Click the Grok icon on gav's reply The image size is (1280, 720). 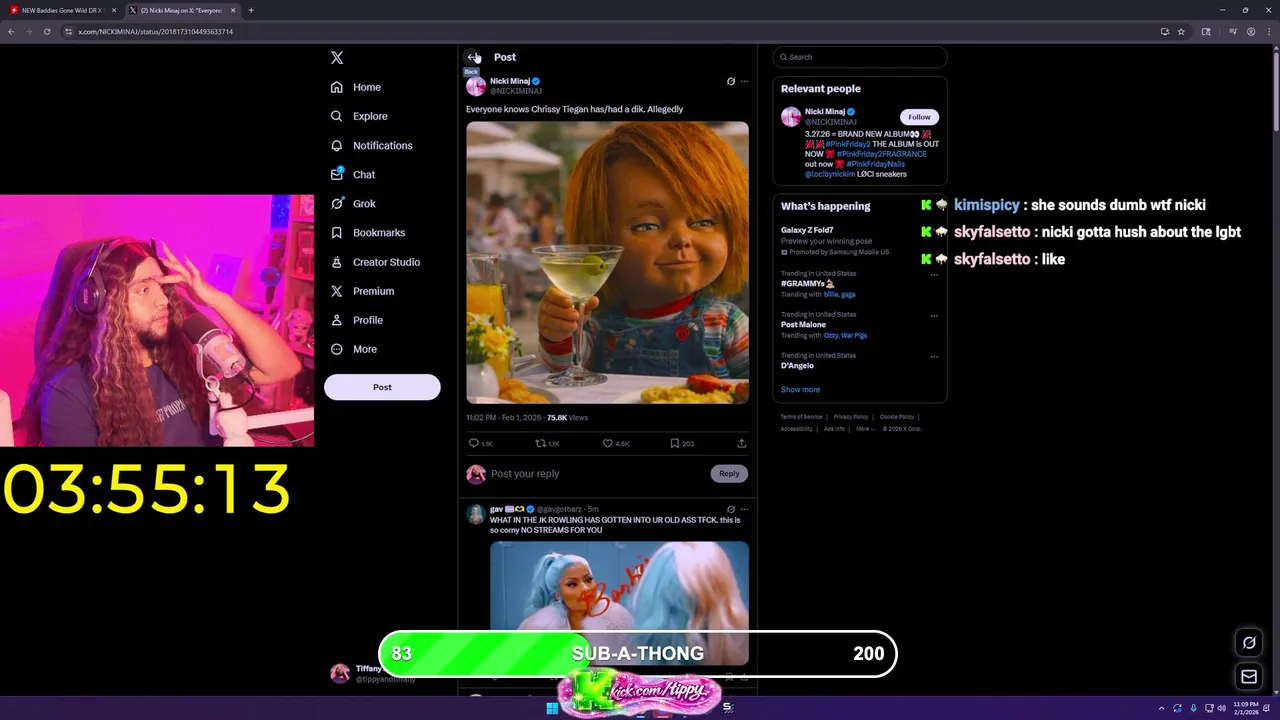[730, 509]
